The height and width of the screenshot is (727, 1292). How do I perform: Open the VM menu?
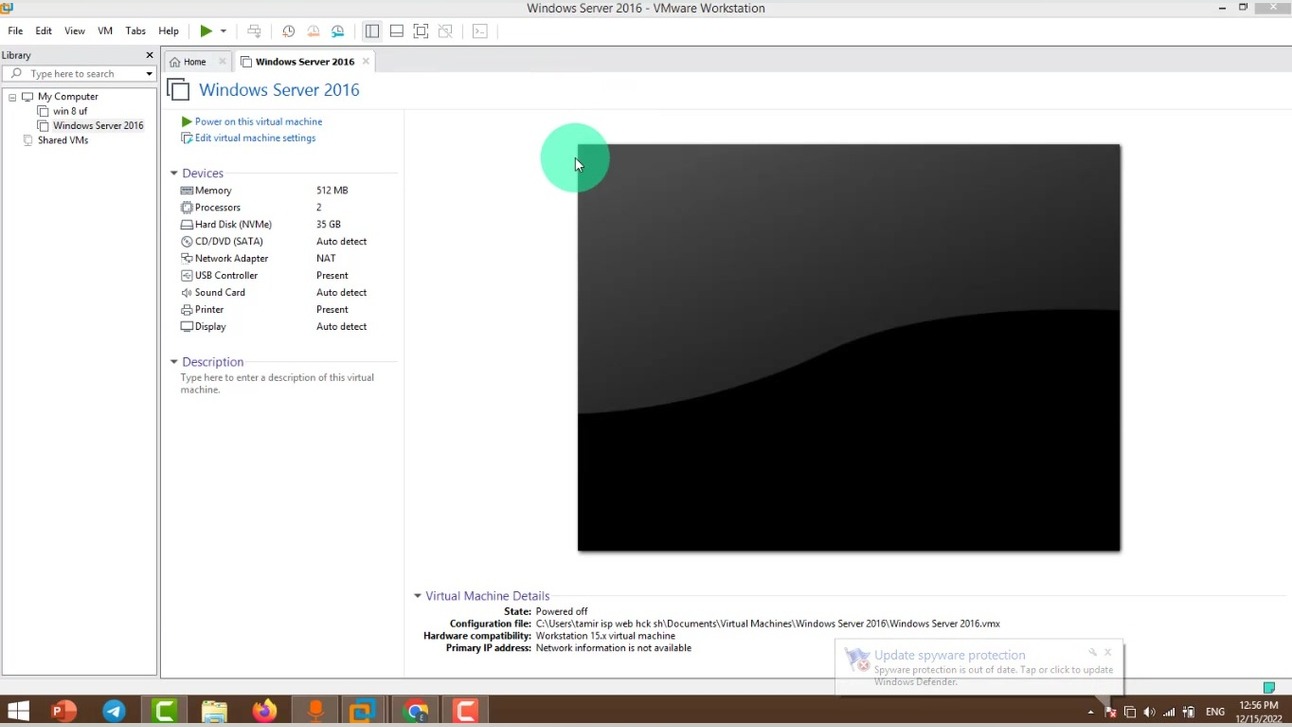pyautogui.click(x=105, y=31)
